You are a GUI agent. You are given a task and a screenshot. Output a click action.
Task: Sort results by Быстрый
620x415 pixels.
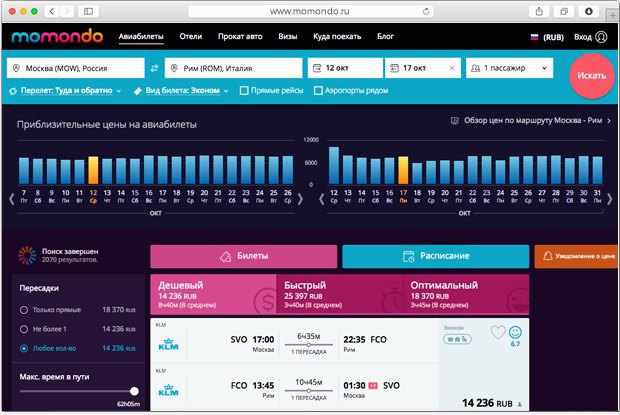coord(340,294)
